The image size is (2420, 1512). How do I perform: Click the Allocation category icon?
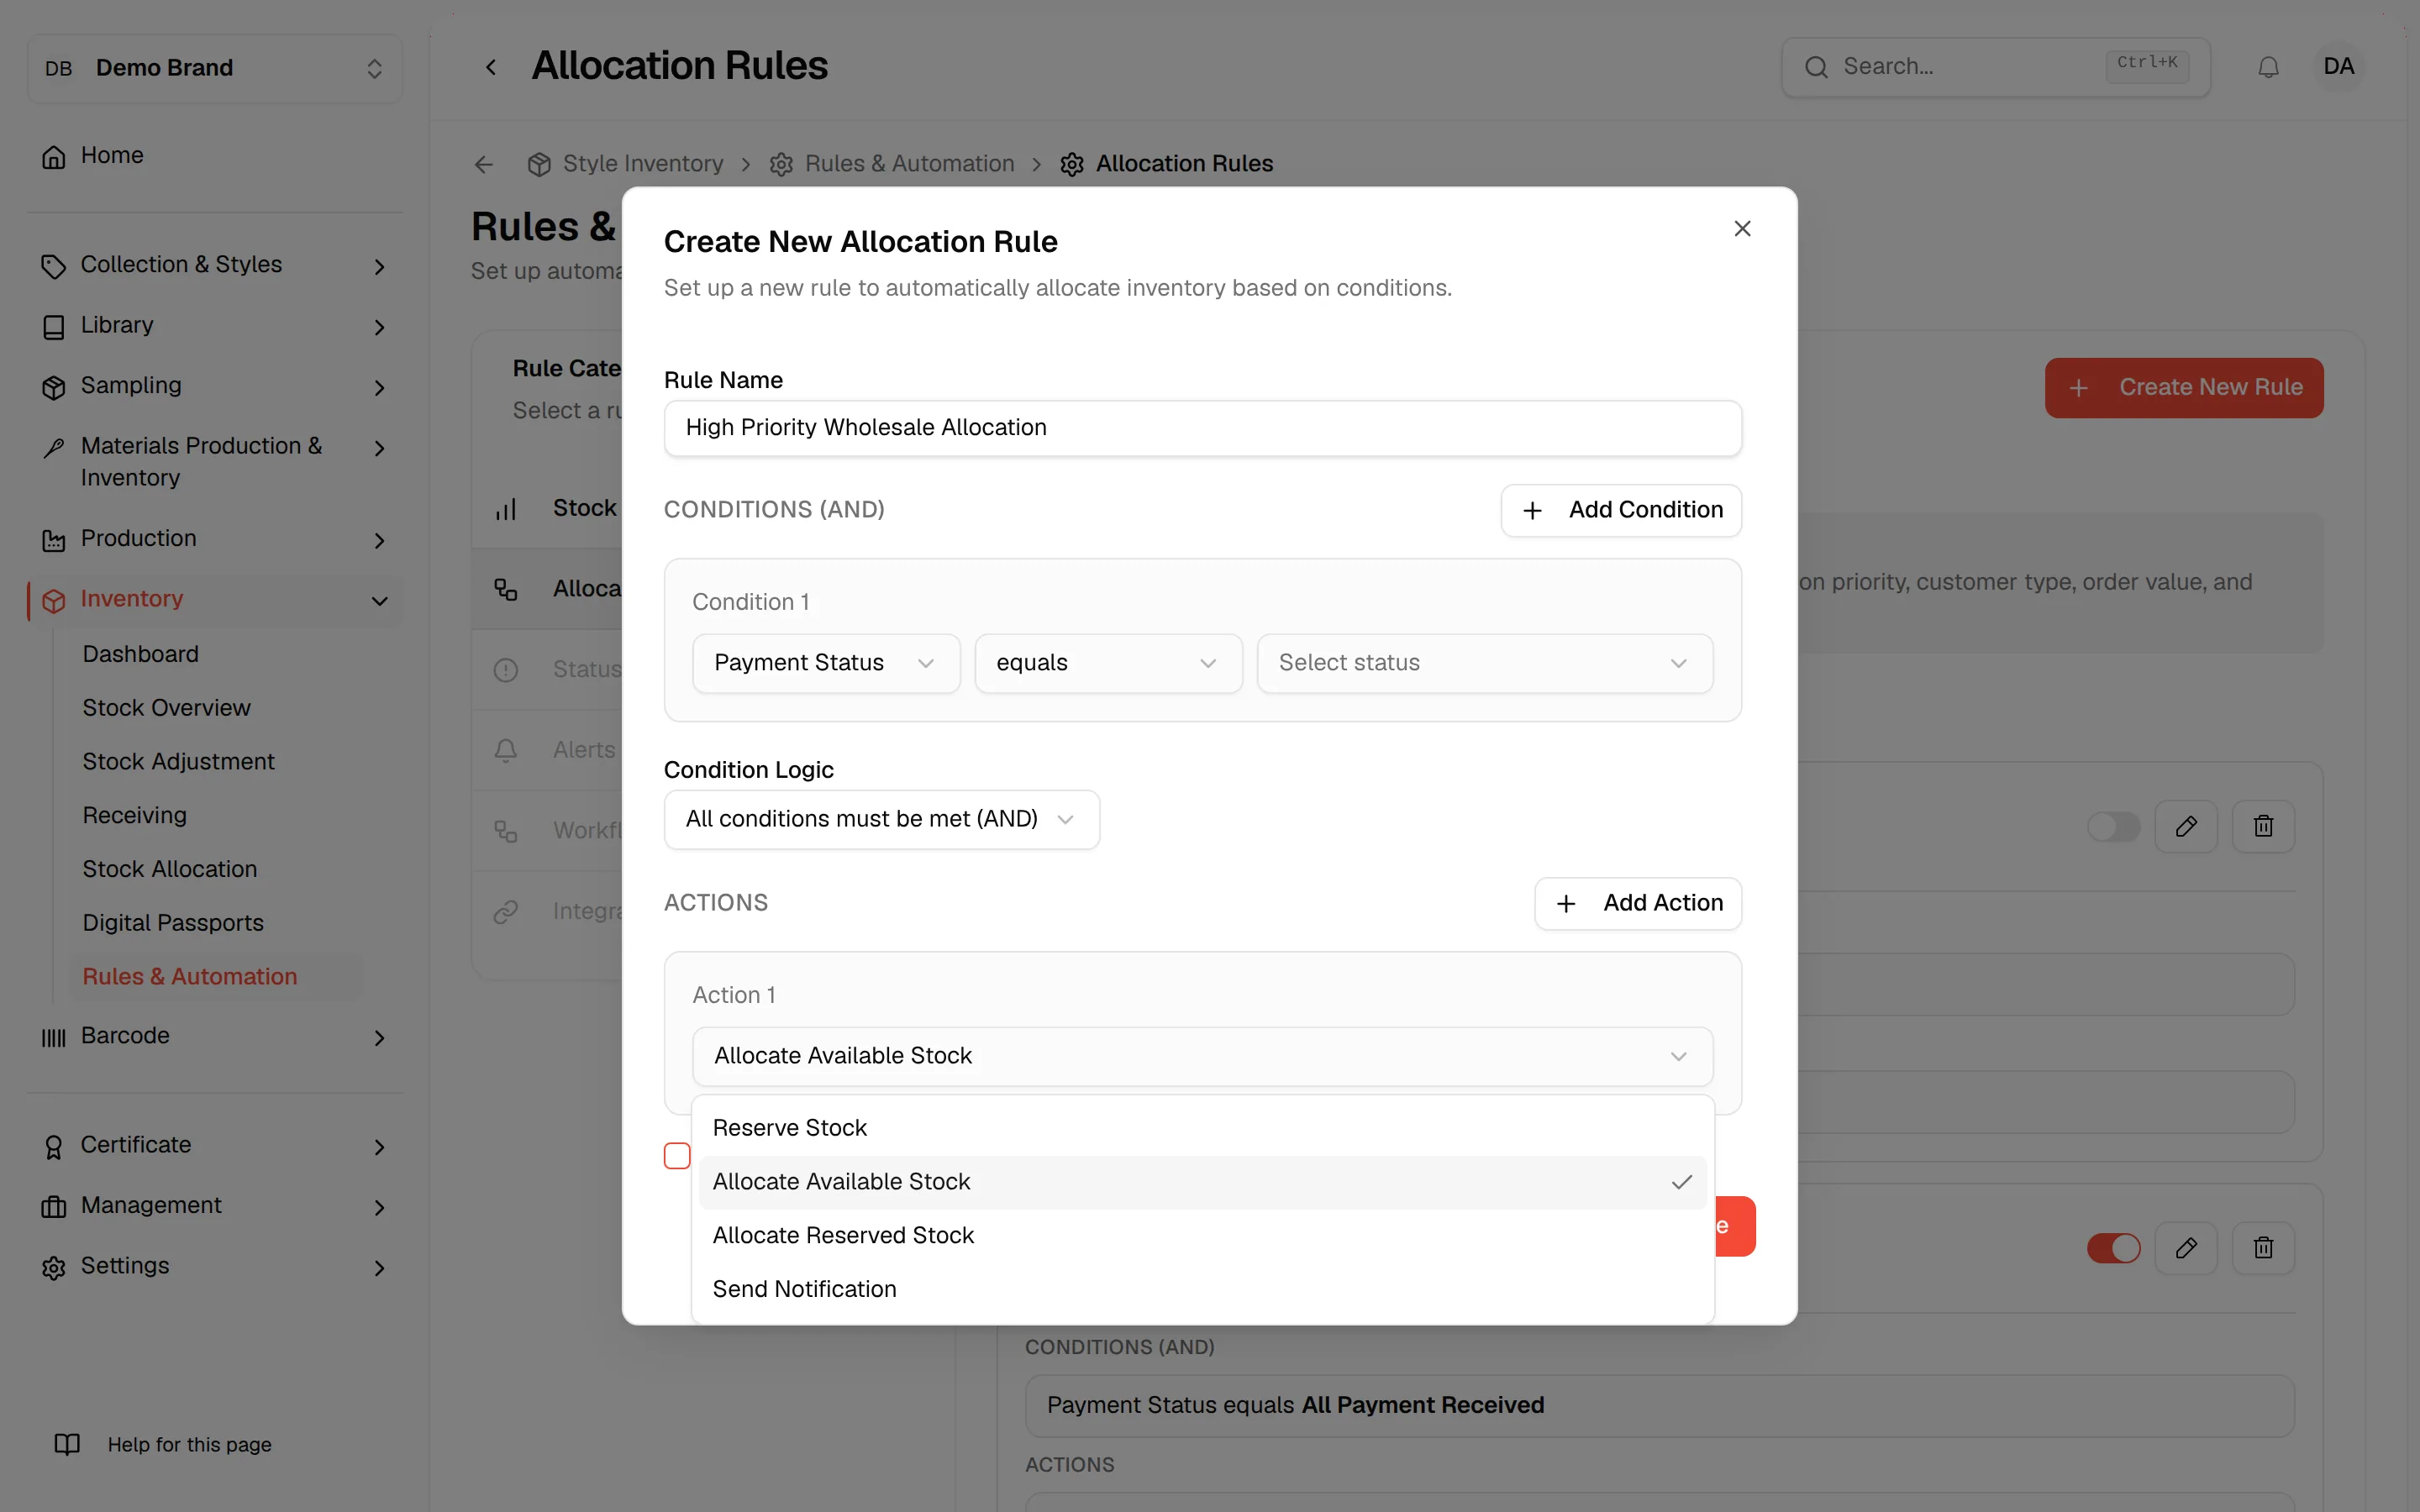pos(506,589)
